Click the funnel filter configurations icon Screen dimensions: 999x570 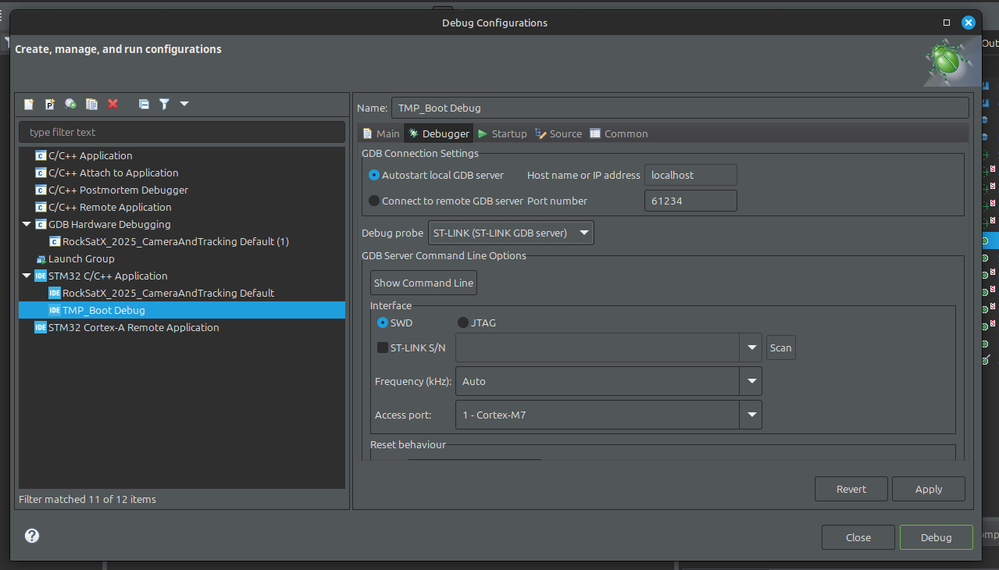(164, 104)
